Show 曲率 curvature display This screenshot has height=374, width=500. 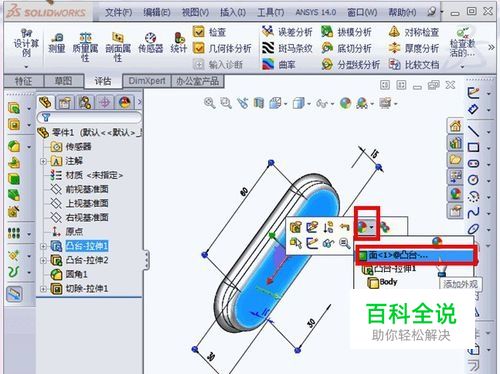[x=279, y=64]
